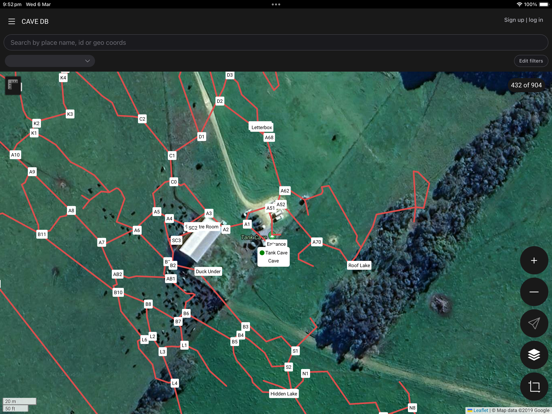Select station marker C2
The image size is (552, 414).
tap(142, 119)
